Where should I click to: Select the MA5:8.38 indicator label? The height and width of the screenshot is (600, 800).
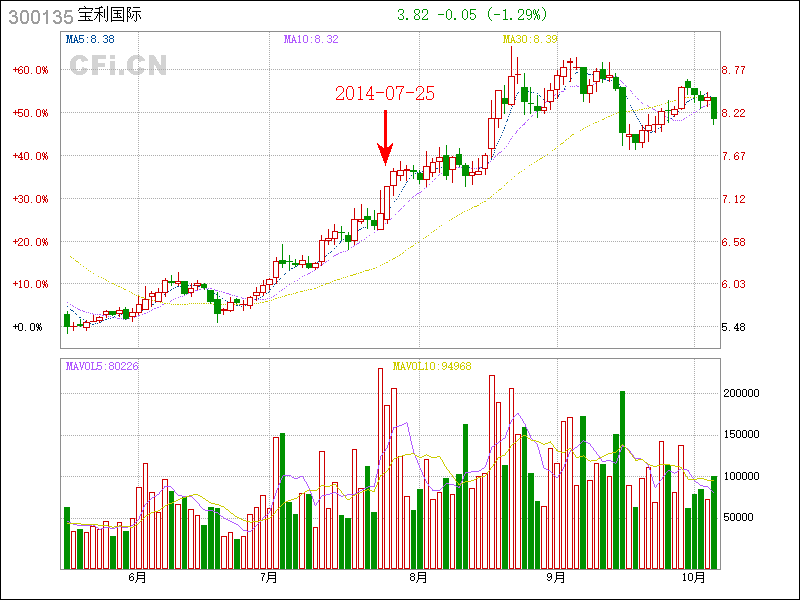tap(90, 39)
